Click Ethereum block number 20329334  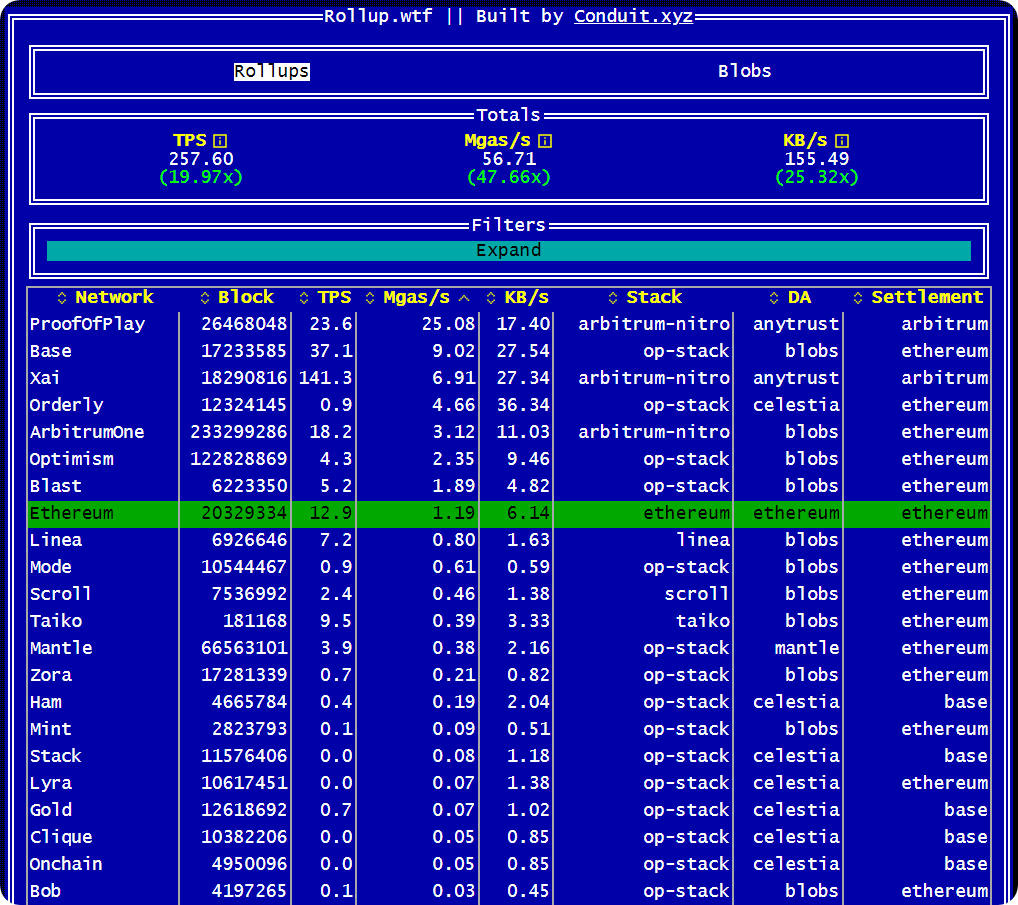(244, 514)
